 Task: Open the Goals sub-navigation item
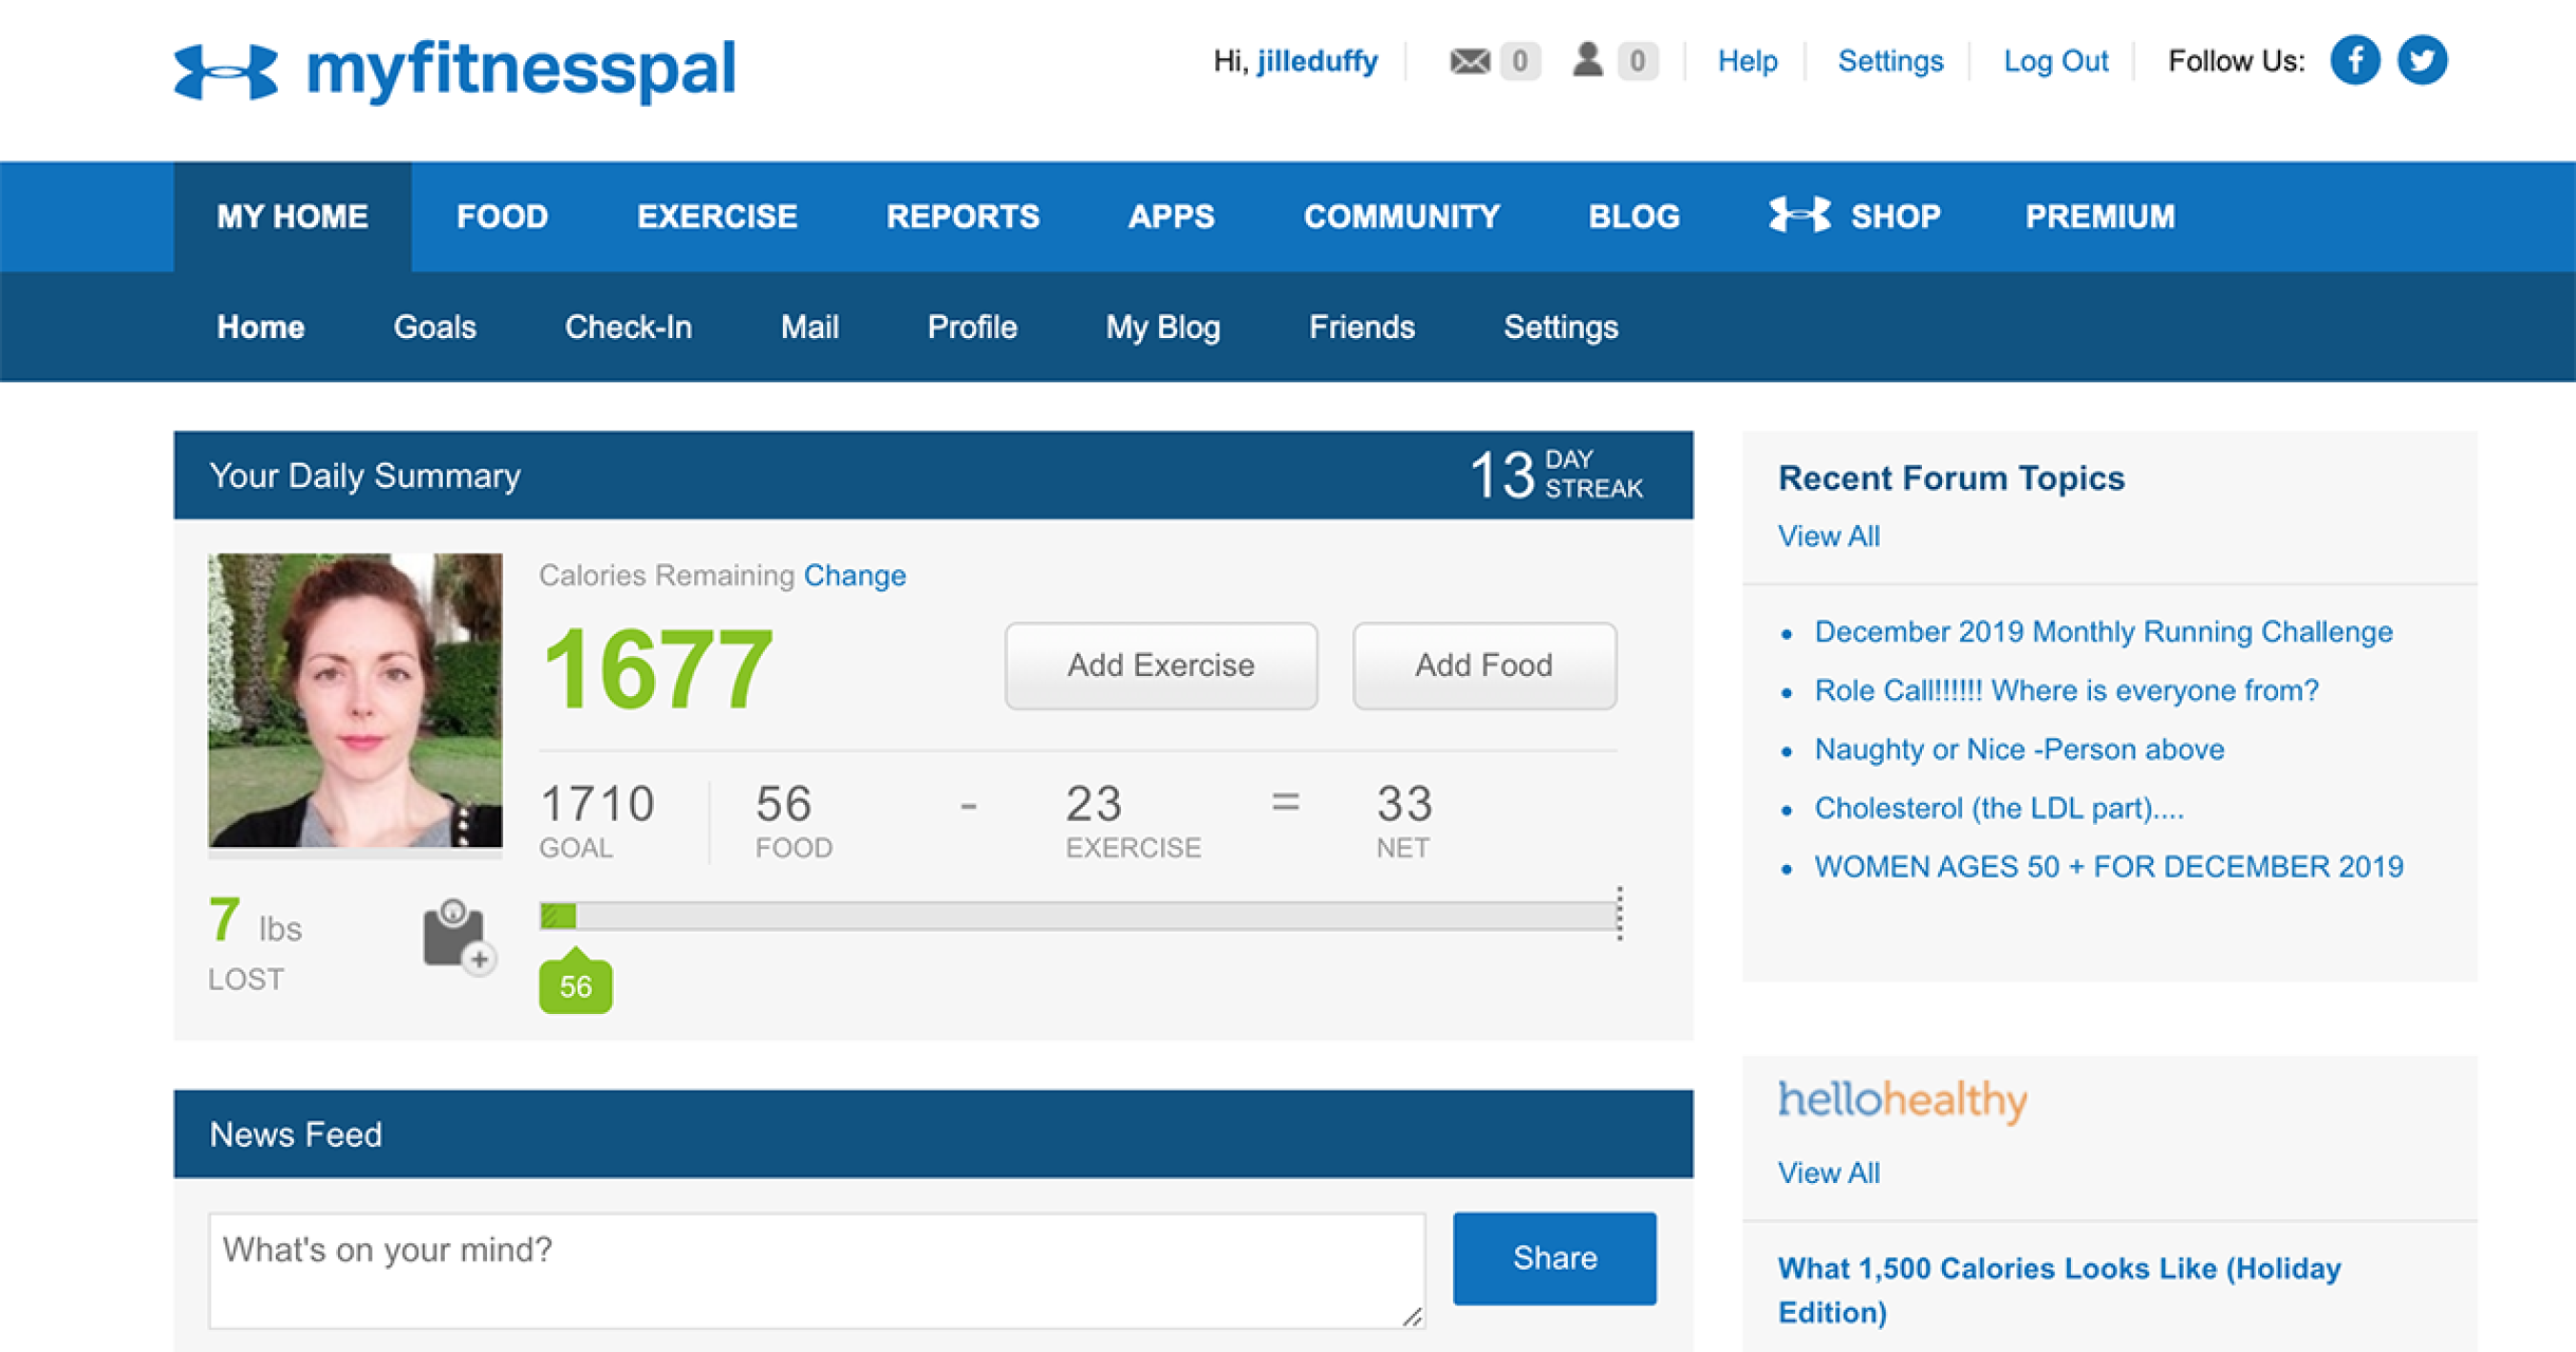point(435,327)
